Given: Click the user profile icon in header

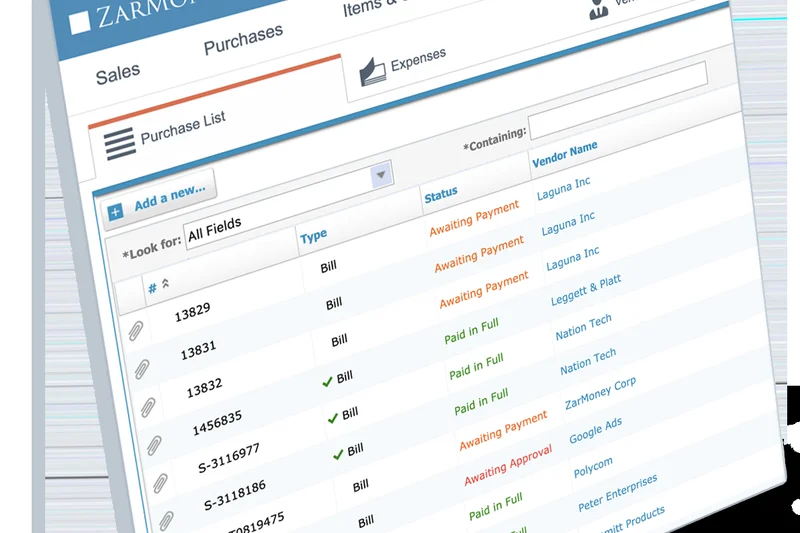Looking at the screenshot, I should coord(599,8).
